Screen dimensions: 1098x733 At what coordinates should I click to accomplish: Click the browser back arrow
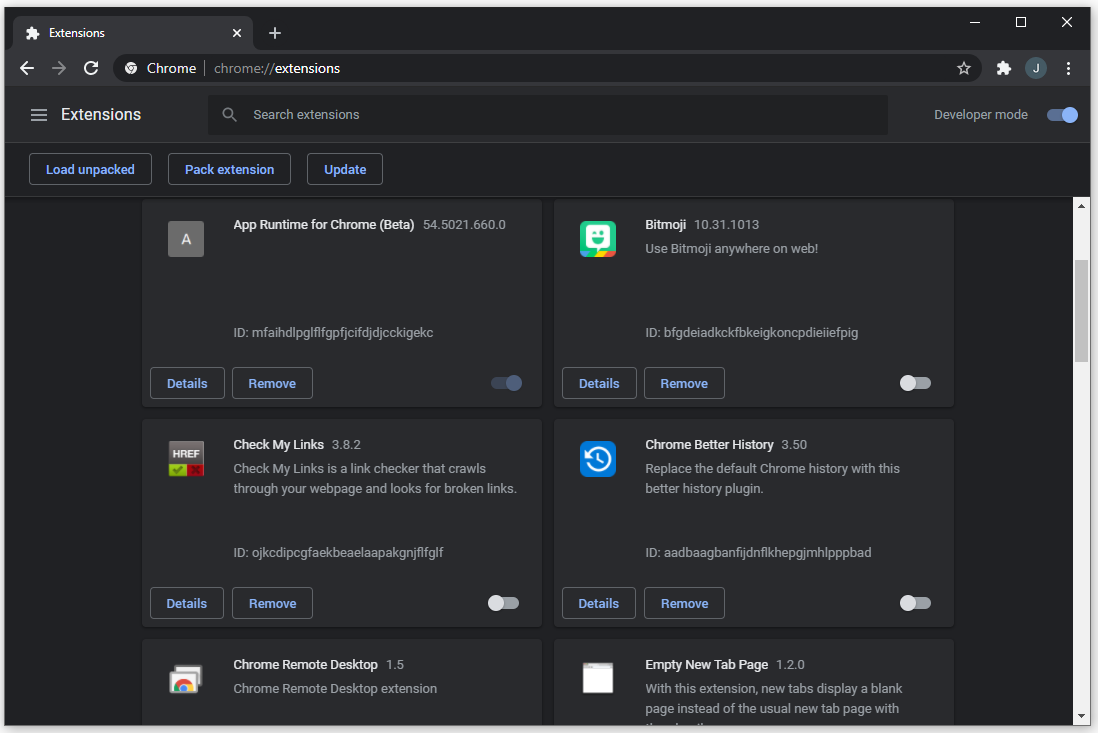(x=27, y=68)
